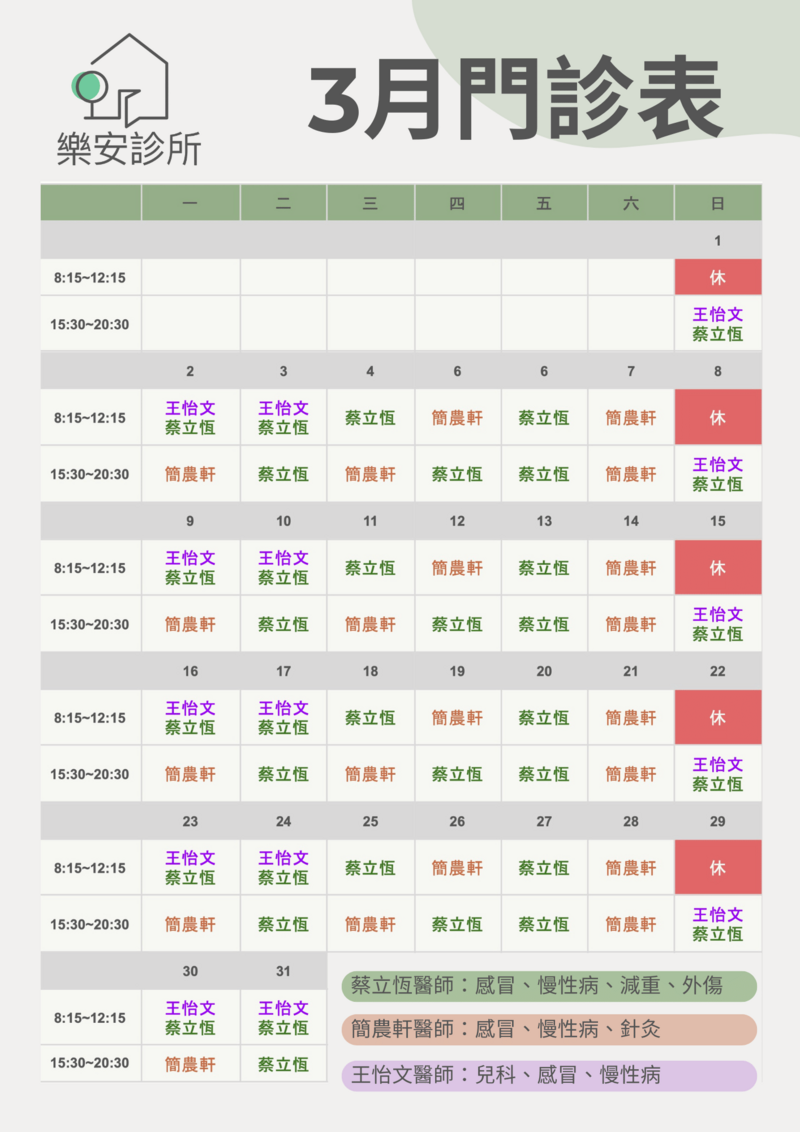Click 王怡文 蔡立恆 in March 1 evening slot
The width and height of the screenshot is (800, 1132).
coord(717,324)
